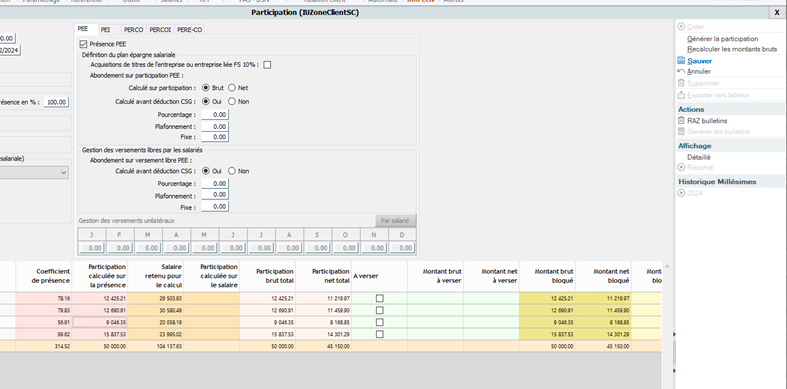
Task: Click Montant brut bloqué column header
Action: click(548, 276)
